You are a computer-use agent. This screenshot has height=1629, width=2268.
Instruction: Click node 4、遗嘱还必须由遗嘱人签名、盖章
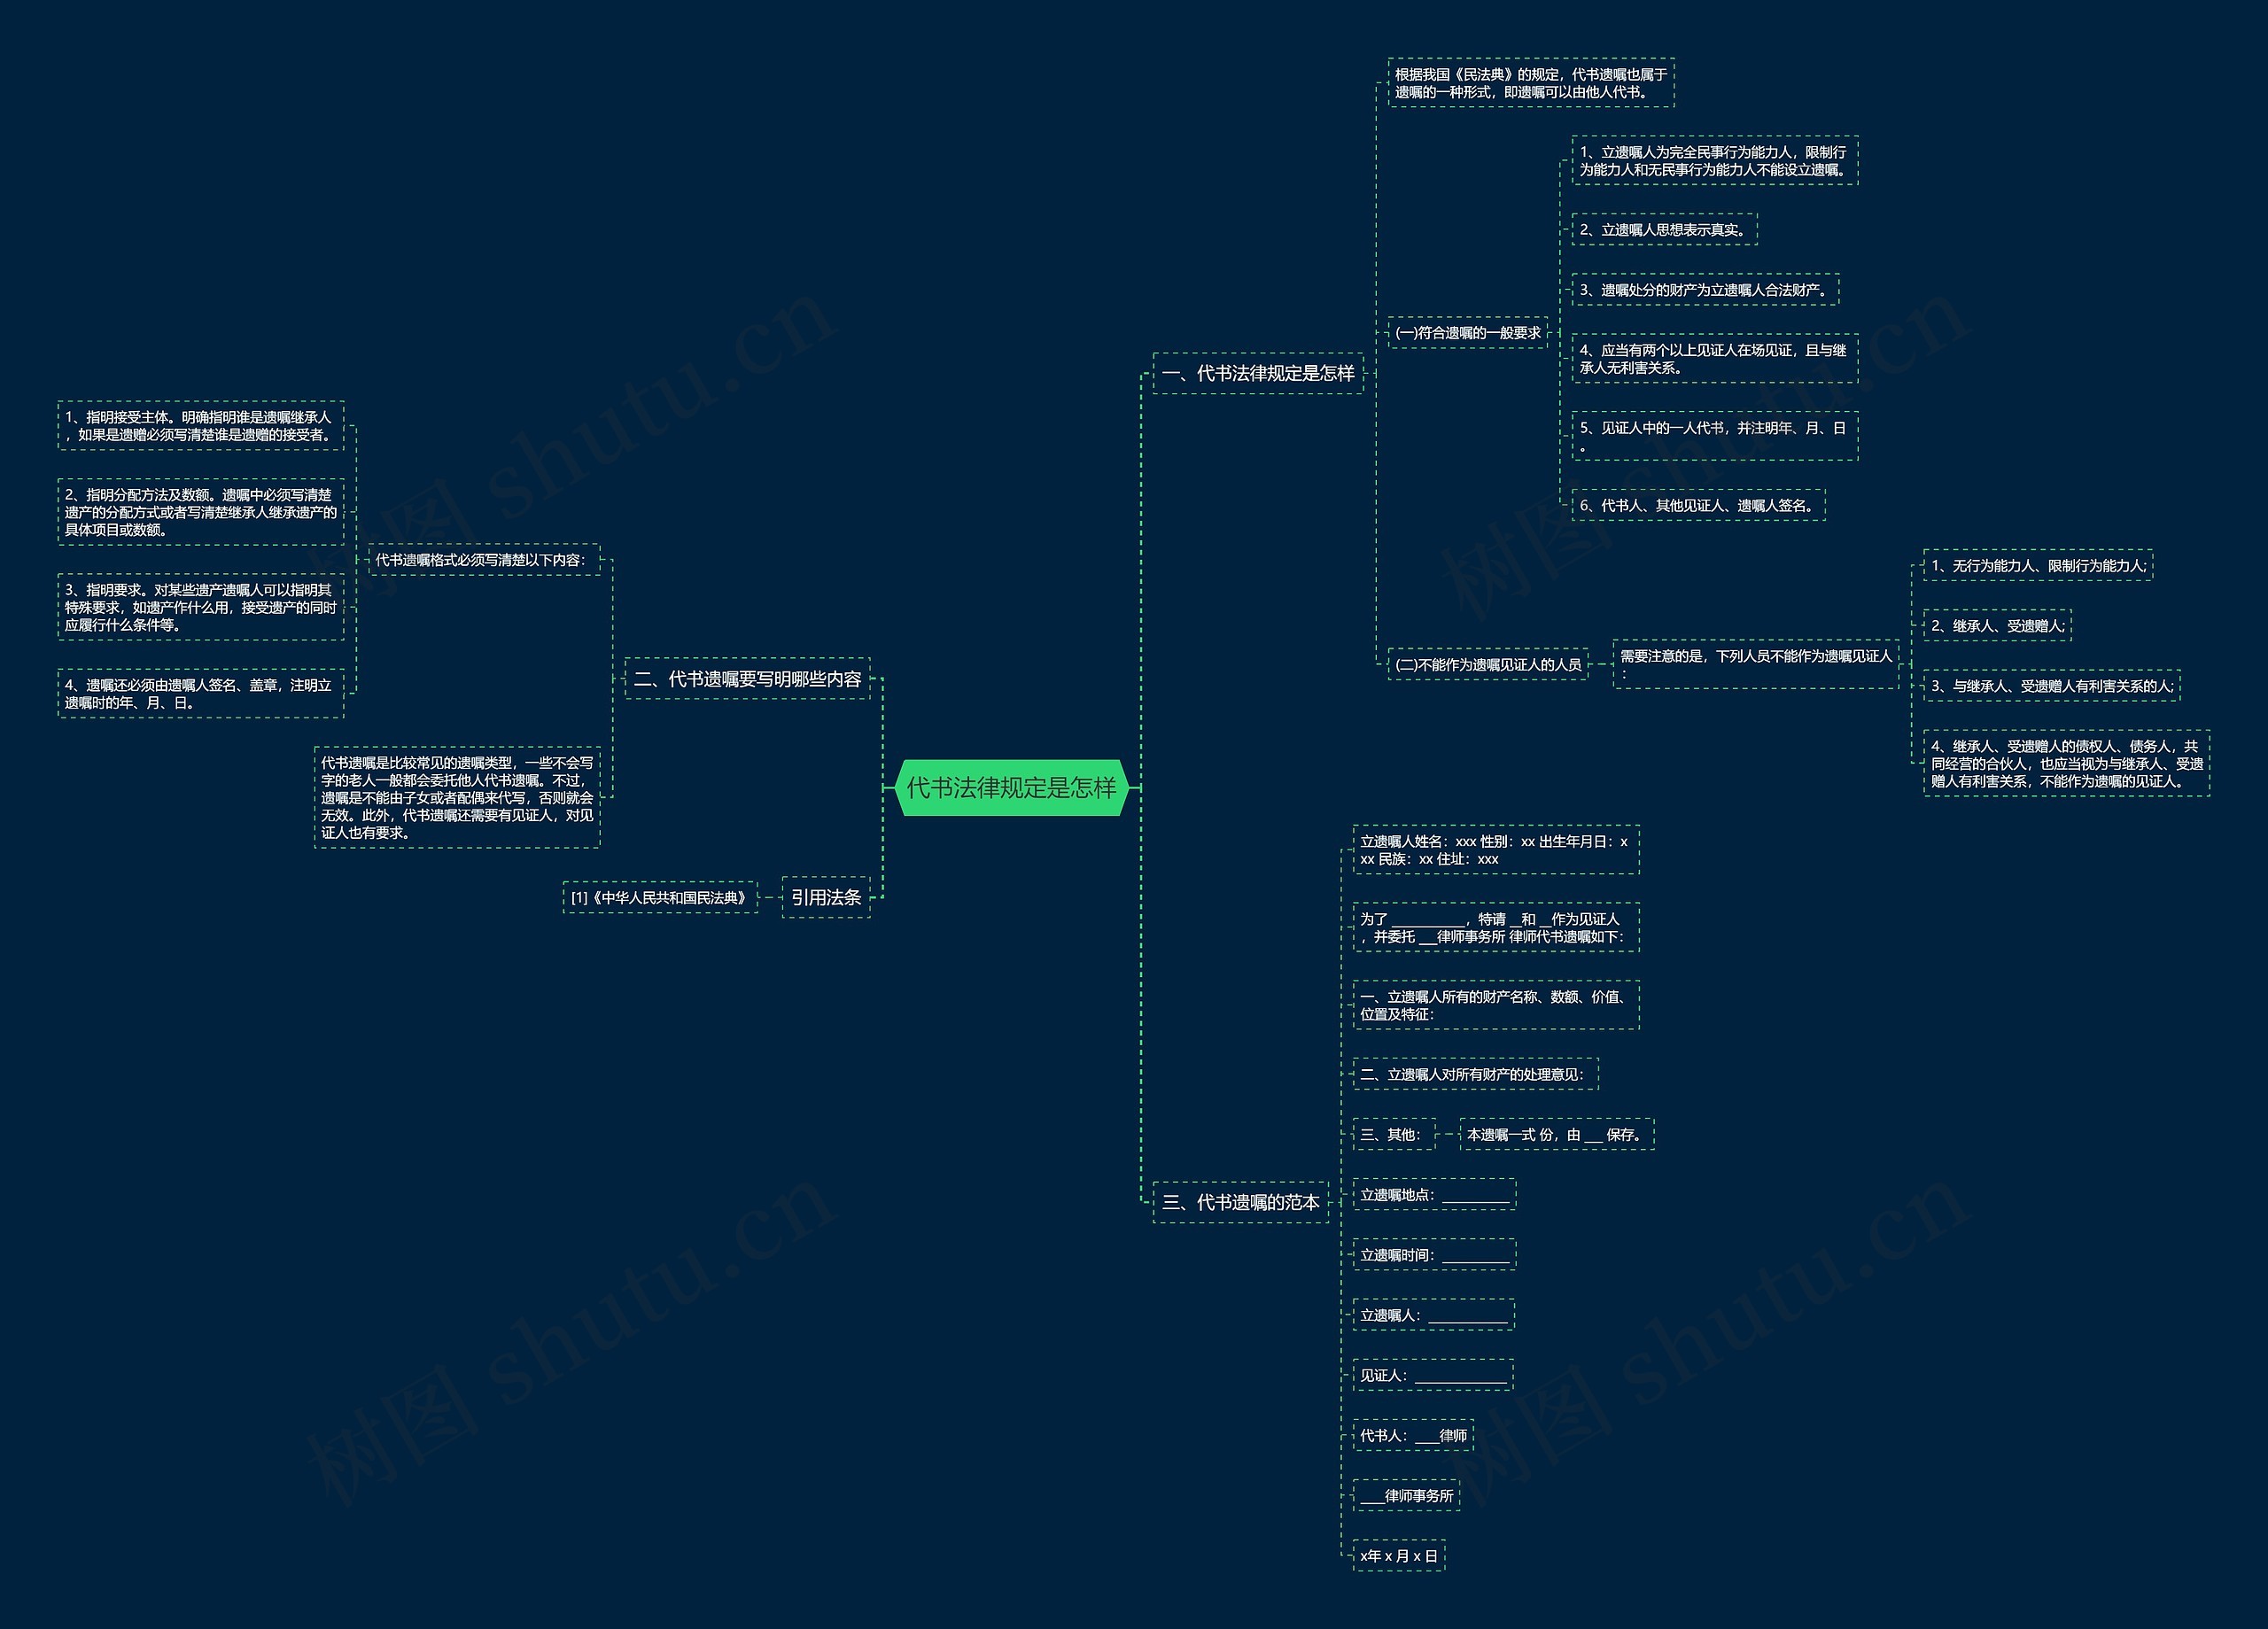[x=201, y=694]
